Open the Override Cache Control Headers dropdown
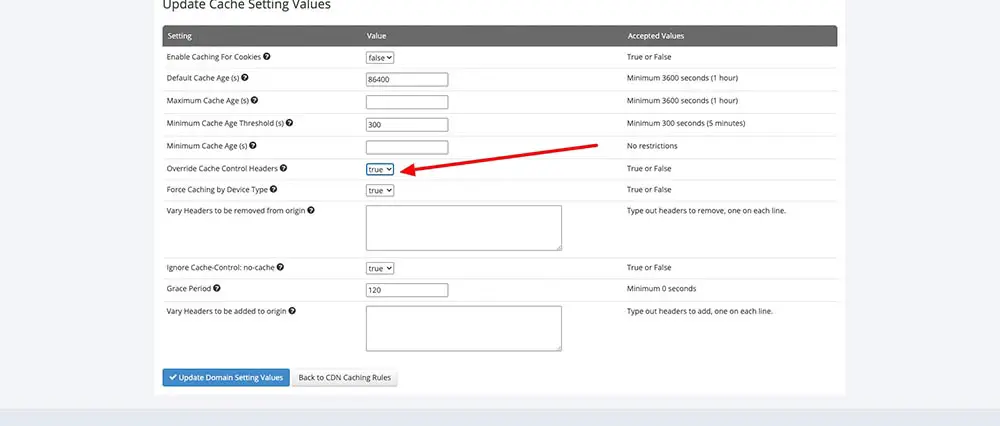This screenshot has height=426, width=1000. (x=380, y=169)
